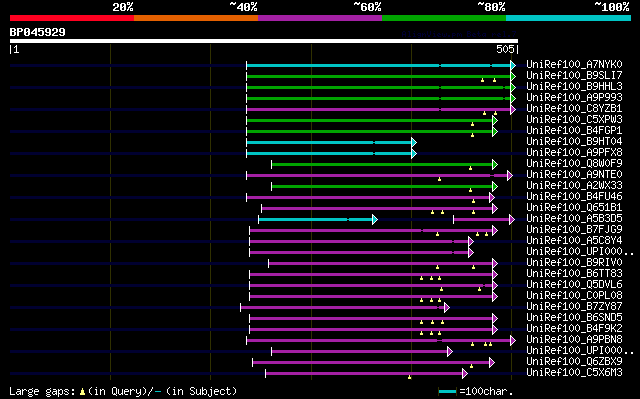Click the UniRef100_A9PBN8 hit label
This screenshot has width=640, height=399.
coord(574,339)
